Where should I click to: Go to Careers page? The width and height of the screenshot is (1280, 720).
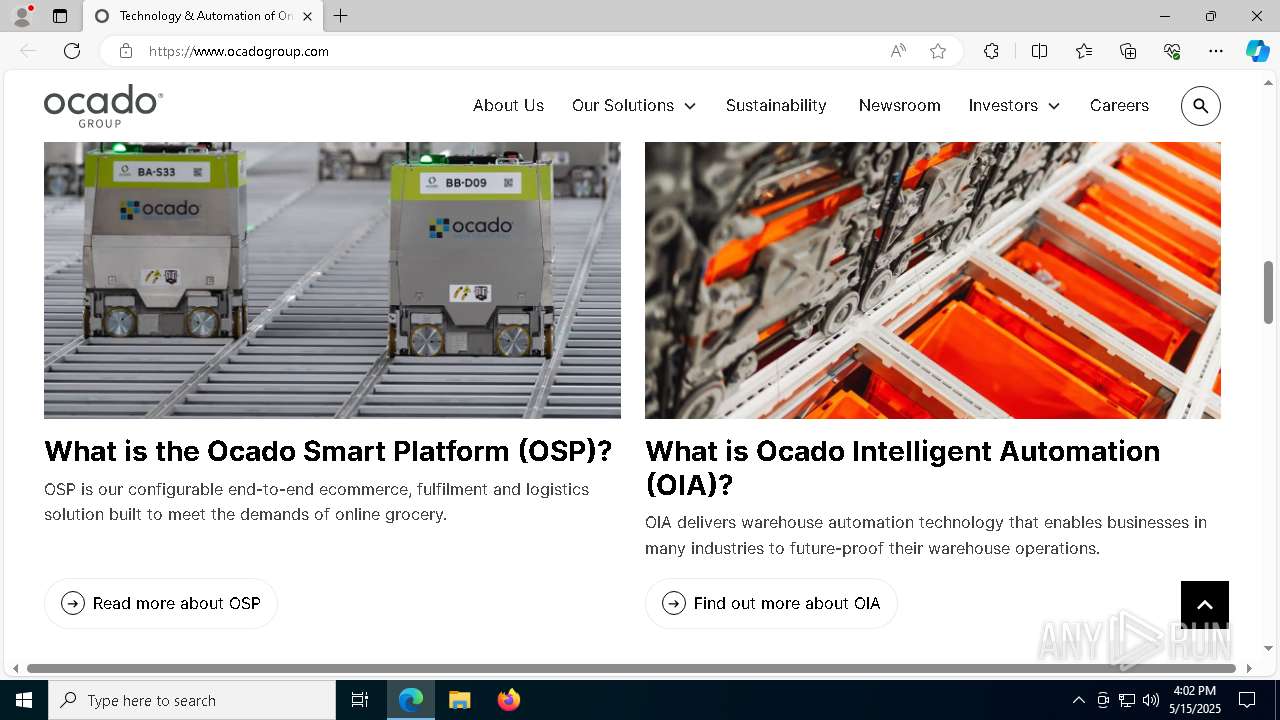(1119, 106)
